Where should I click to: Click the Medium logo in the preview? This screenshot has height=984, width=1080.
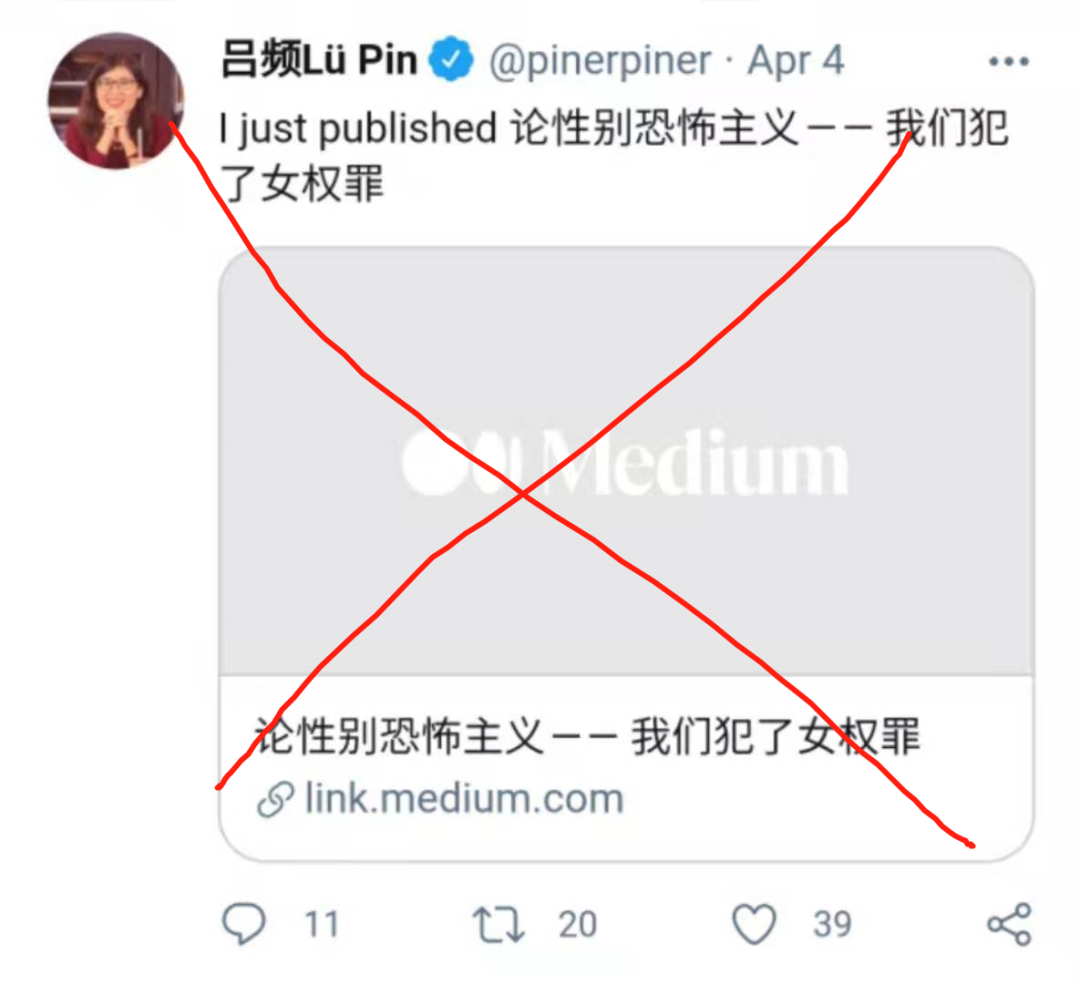click(625, 461)
